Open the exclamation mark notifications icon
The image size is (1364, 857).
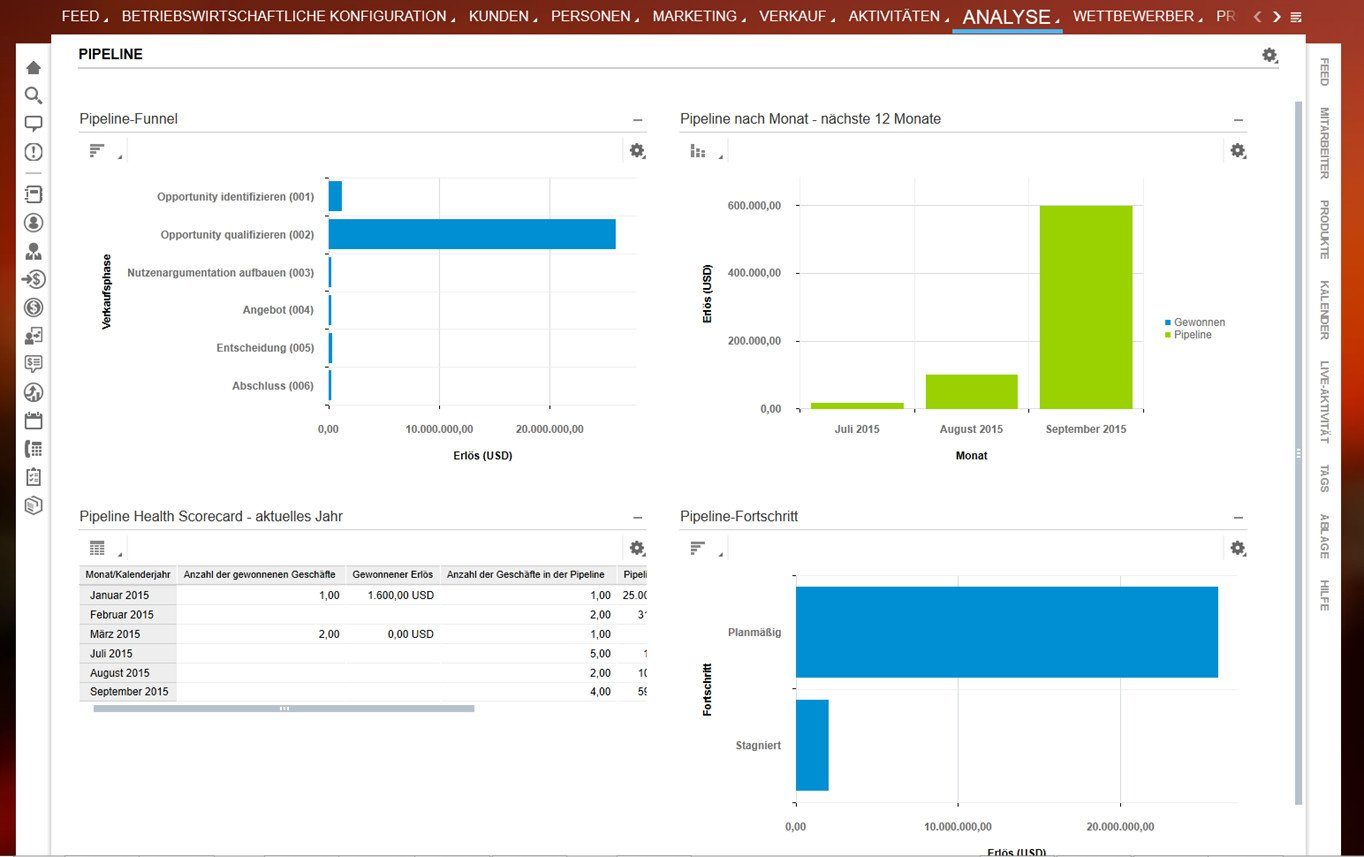point(33,152)
